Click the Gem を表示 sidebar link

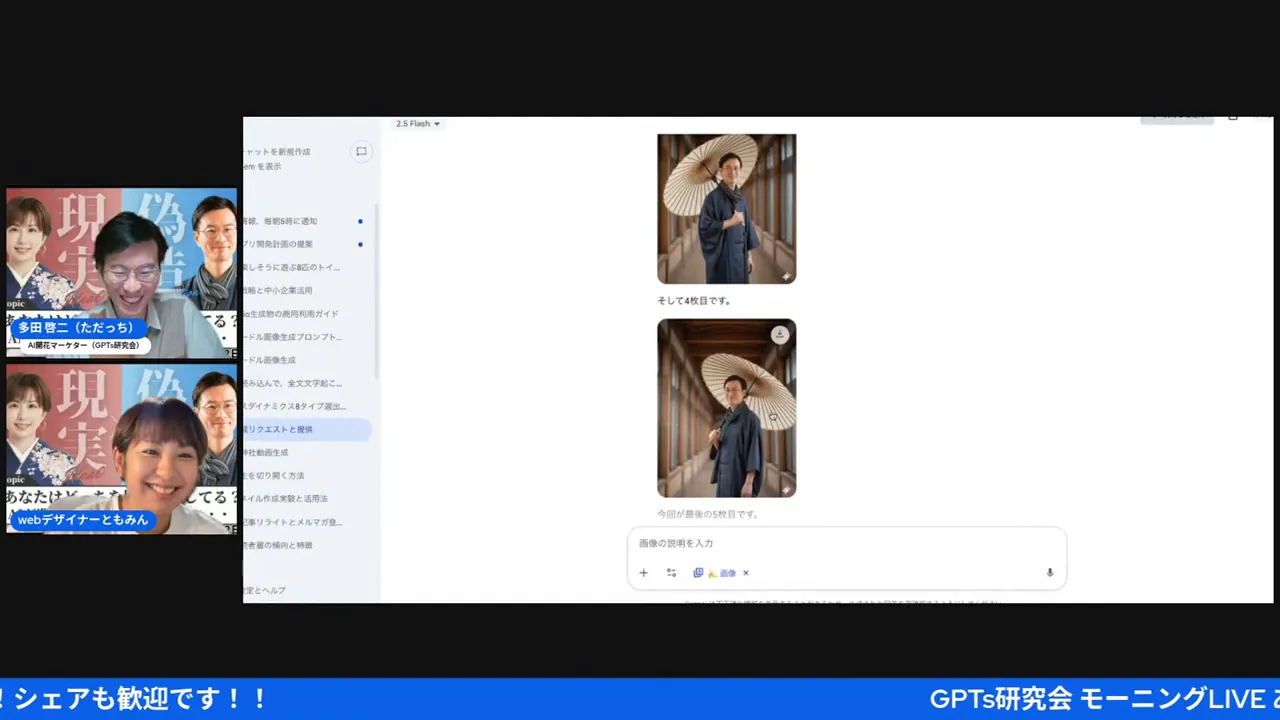click(264, 167)
